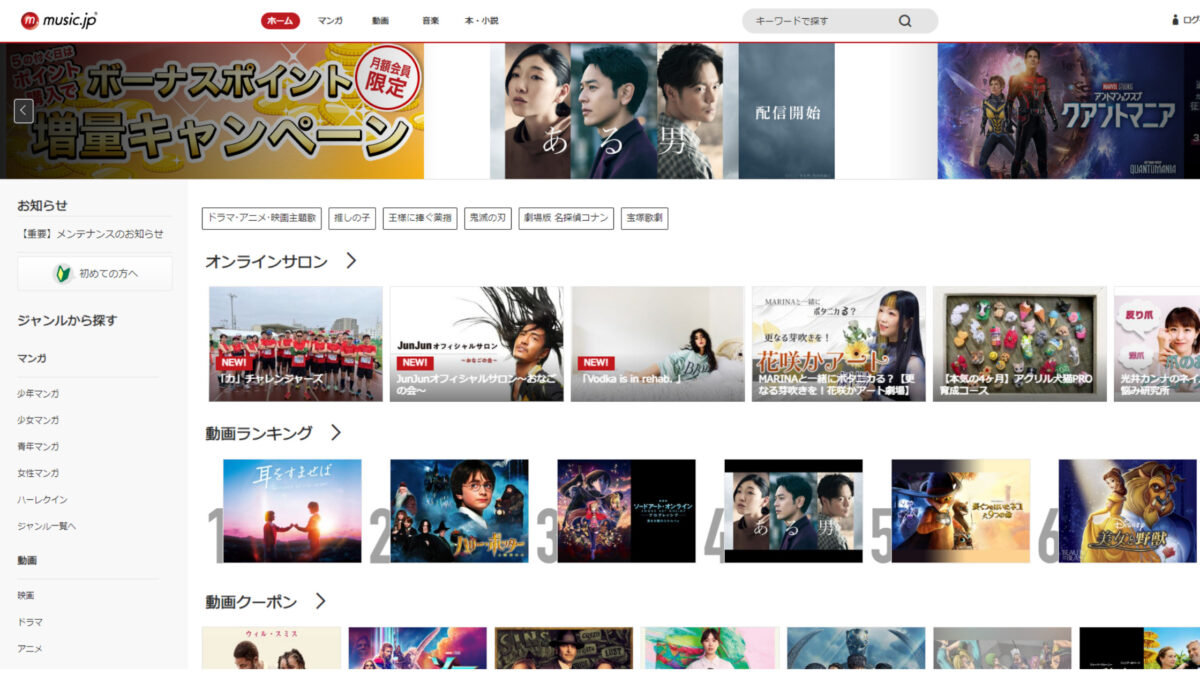The height and width of the screenshot is (675, 1200).
Task: Open rank 3 ソードアート・オンライン video
Action: click(626, 511)
